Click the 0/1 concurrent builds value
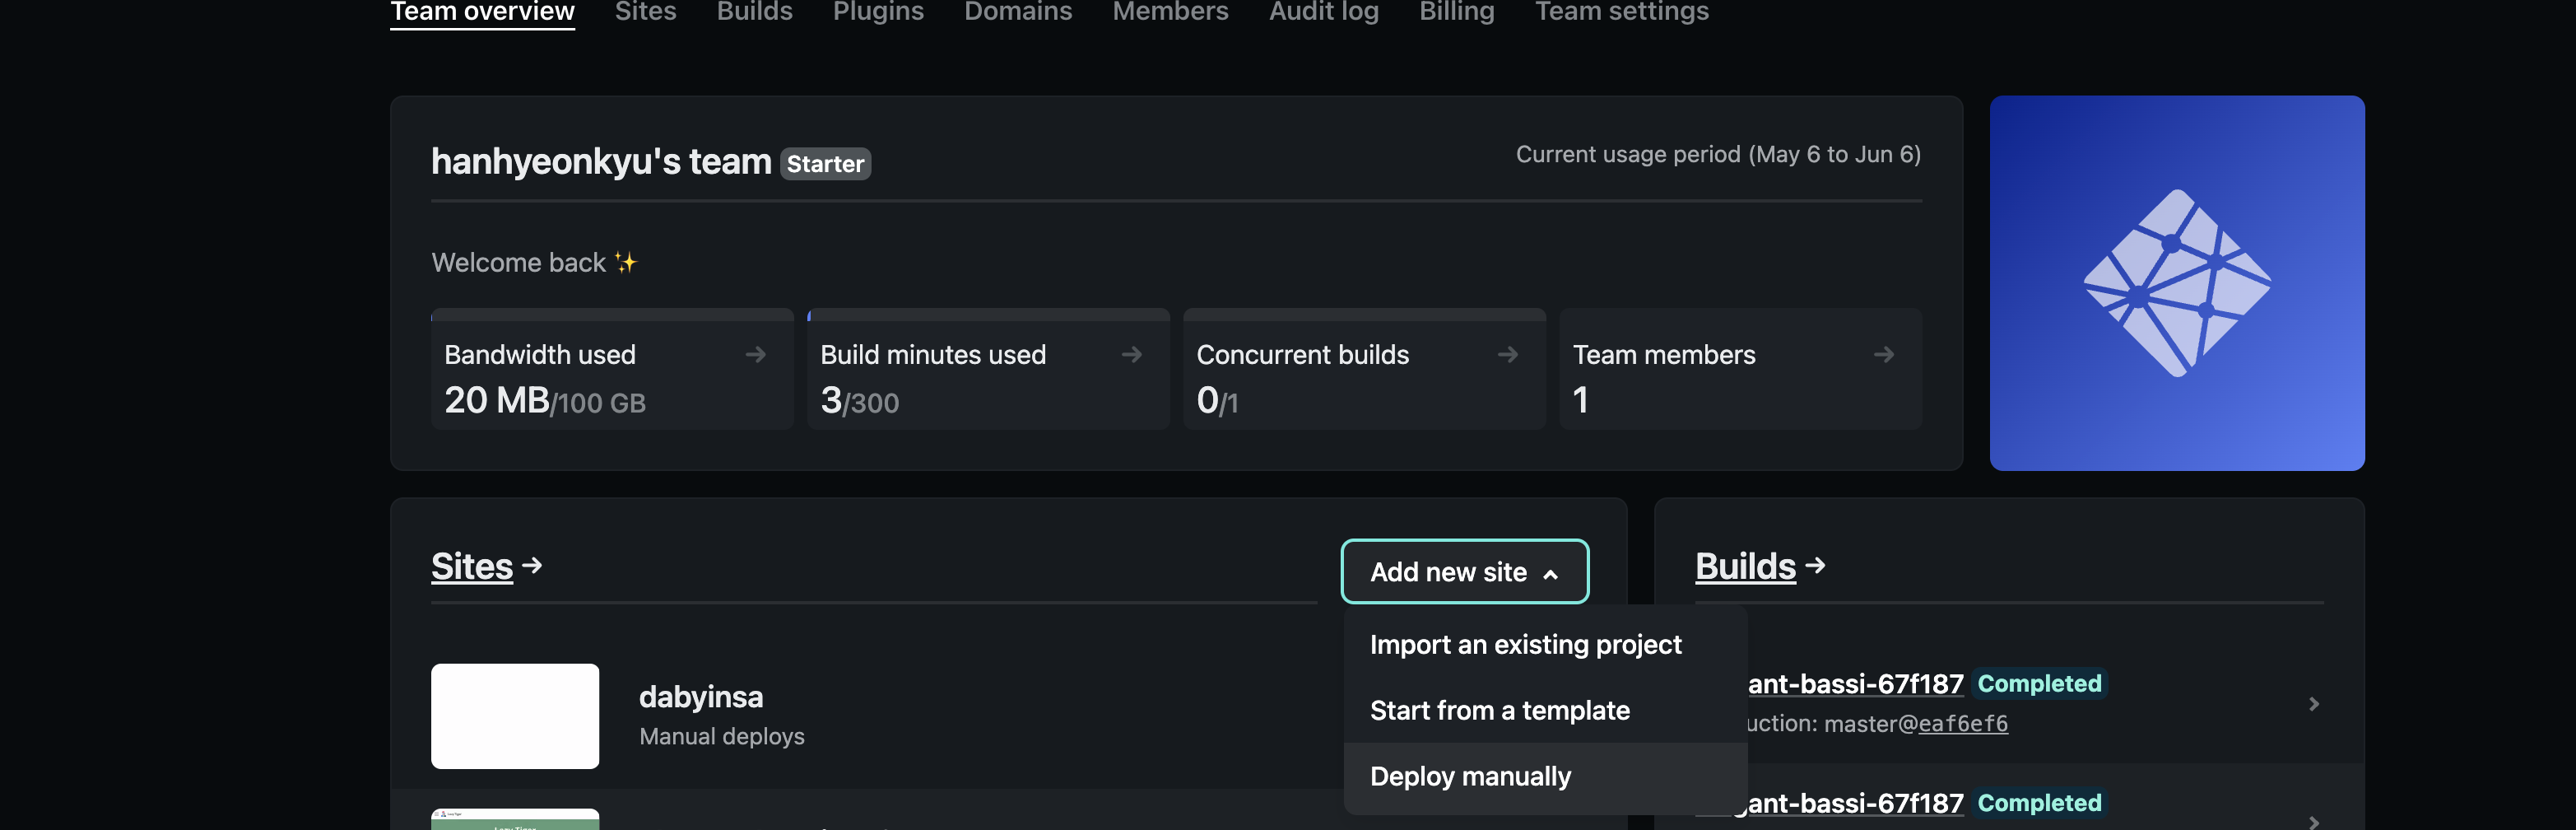2576x830 pixels. click(x=1217, y=401)
